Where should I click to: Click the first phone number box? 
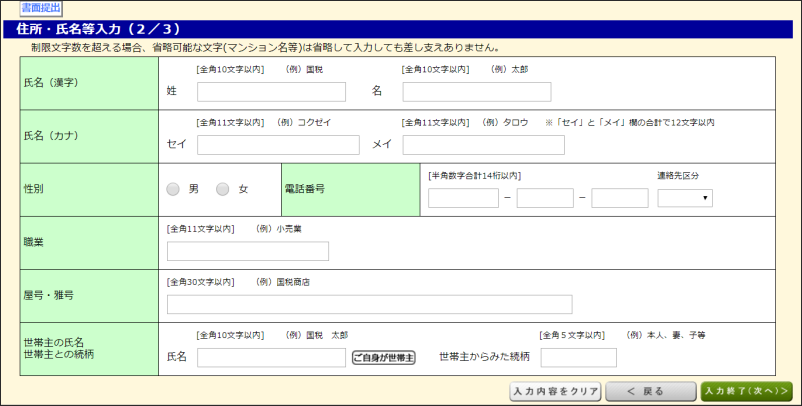(463, 198)
